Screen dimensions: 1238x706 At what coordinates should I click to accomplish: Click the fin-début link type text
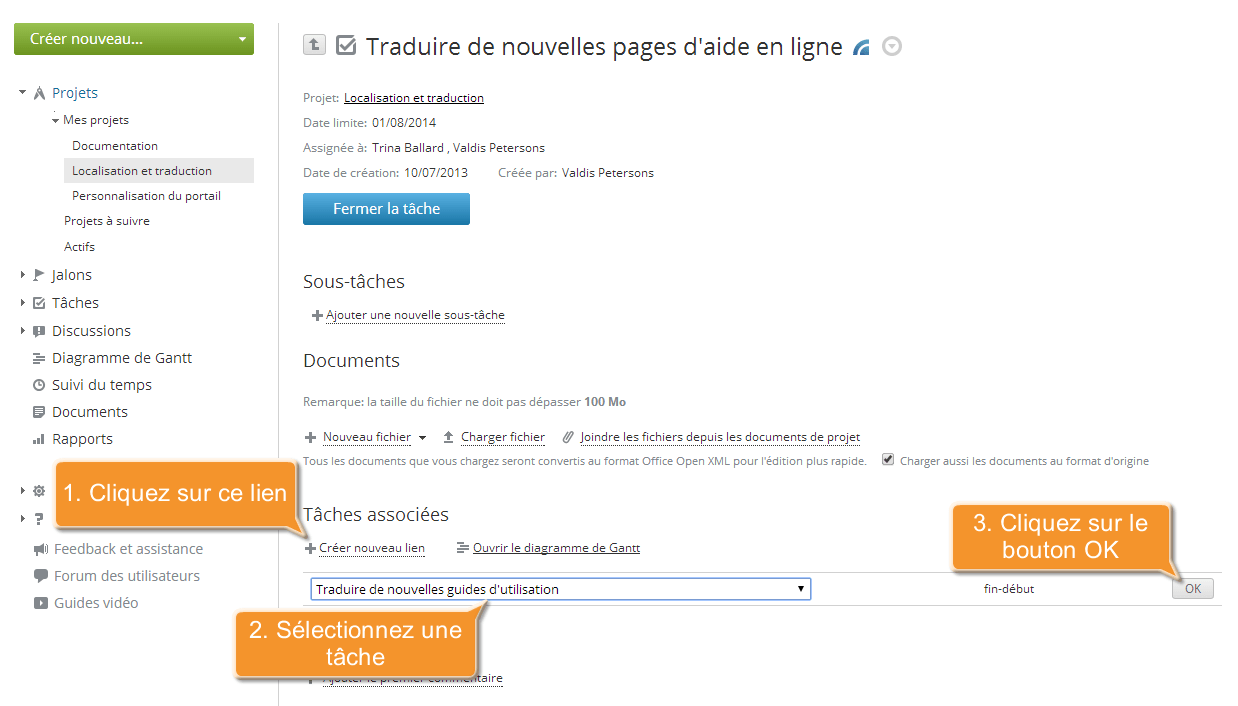(1009, 589)
